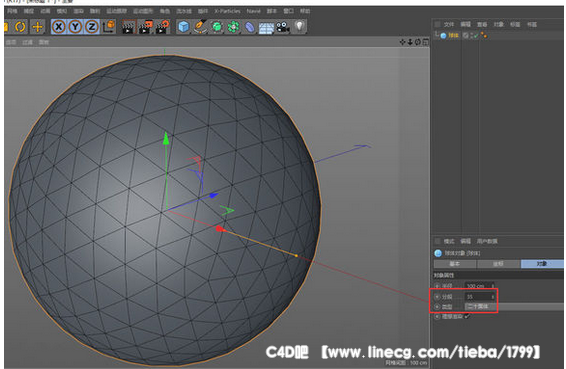Click the render view clapperboard icon
This screenshot has width=566, height=369.
(128, 27)
